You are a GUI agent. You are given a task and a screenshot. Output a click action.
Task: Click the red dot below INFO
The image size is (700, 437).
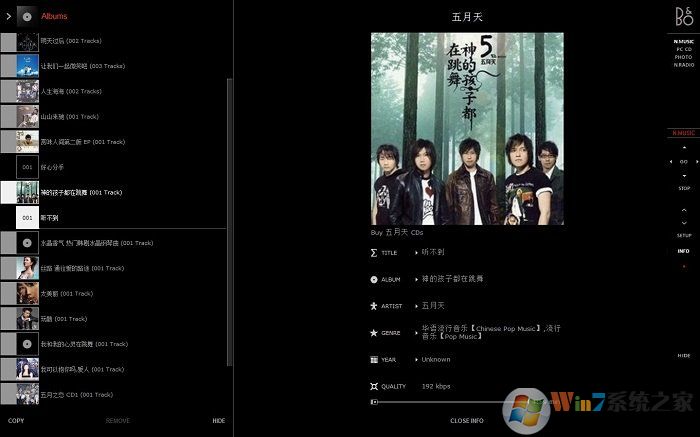684,266
